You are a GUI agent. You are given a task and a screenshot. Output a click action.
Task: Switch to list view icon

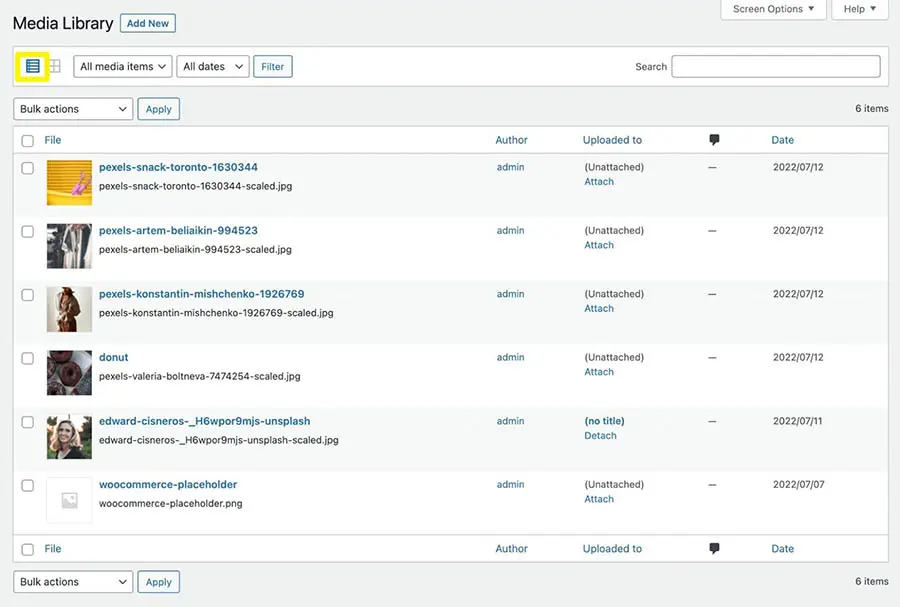[33, 66]
